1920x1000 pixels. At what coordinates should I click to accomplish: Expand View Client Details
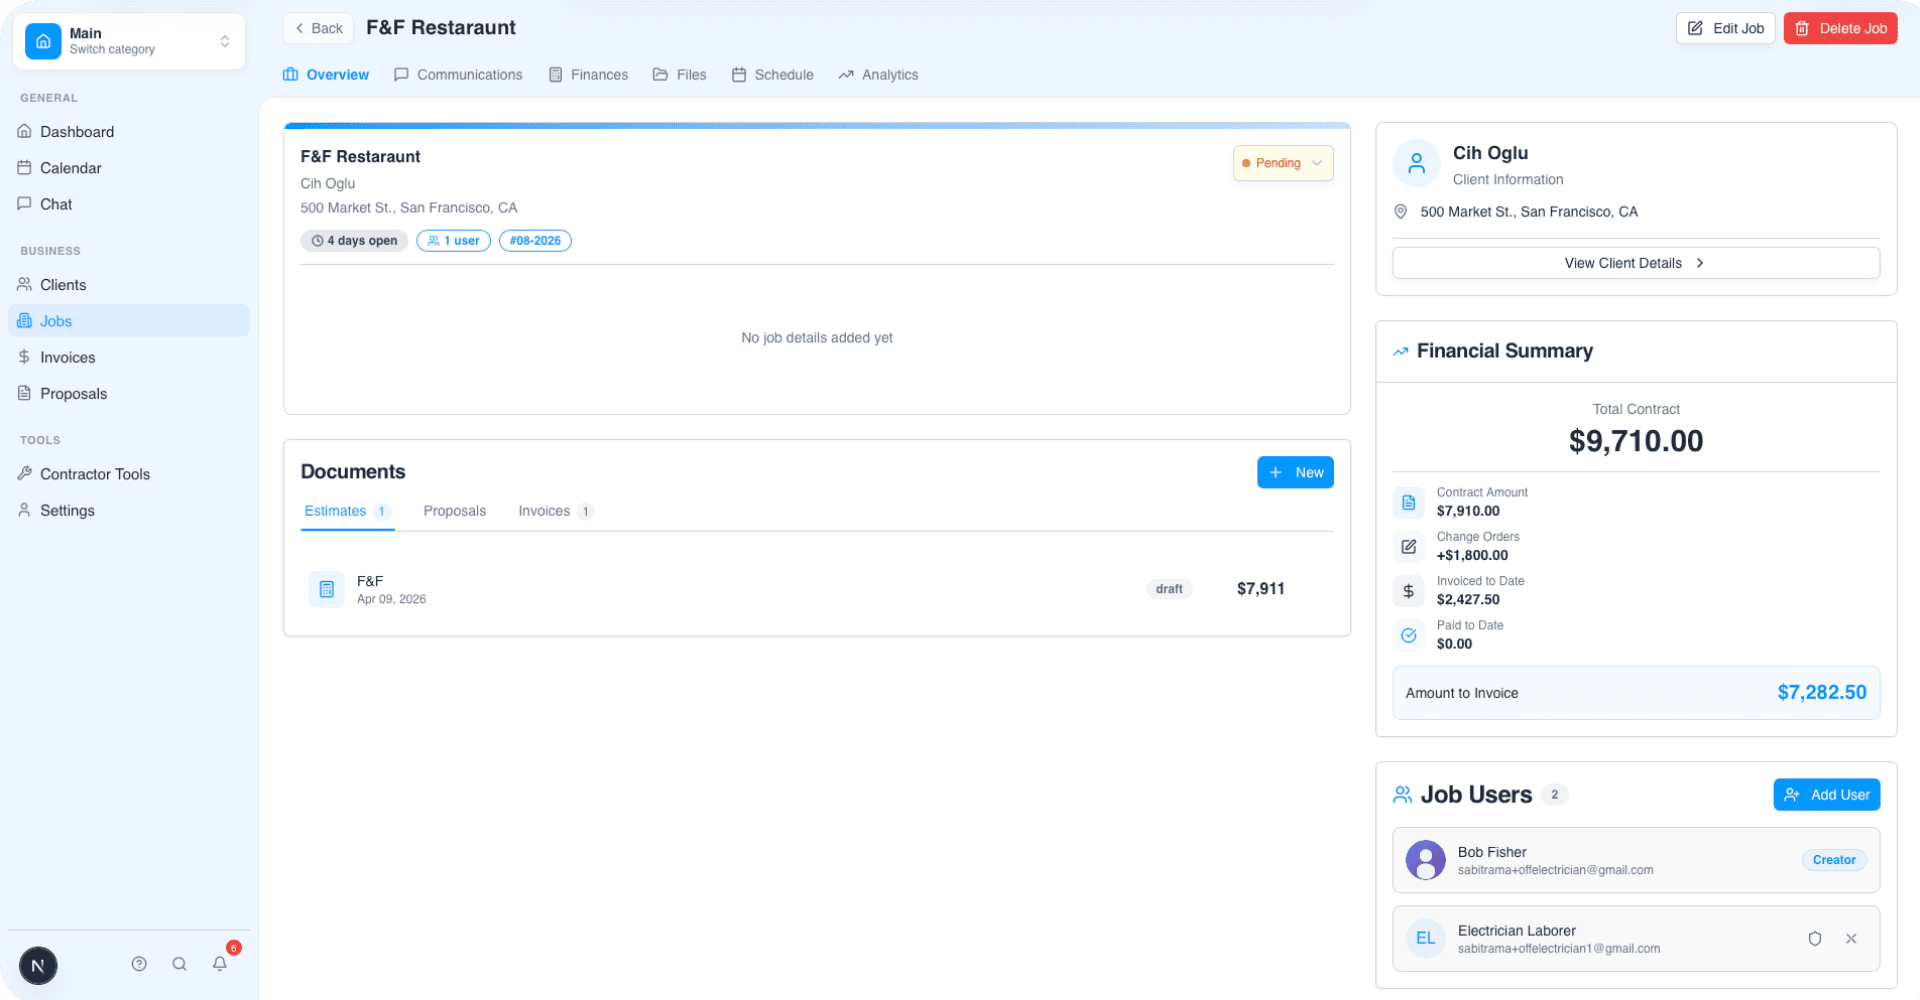1634,262
